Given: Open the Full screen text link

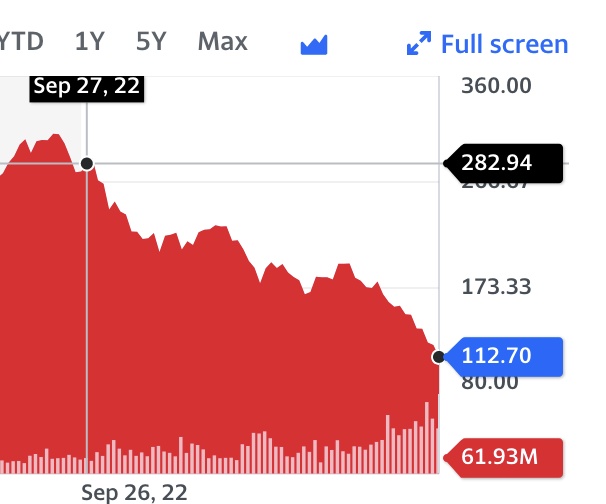Looking at the screenshot, I should coord(504,44).
